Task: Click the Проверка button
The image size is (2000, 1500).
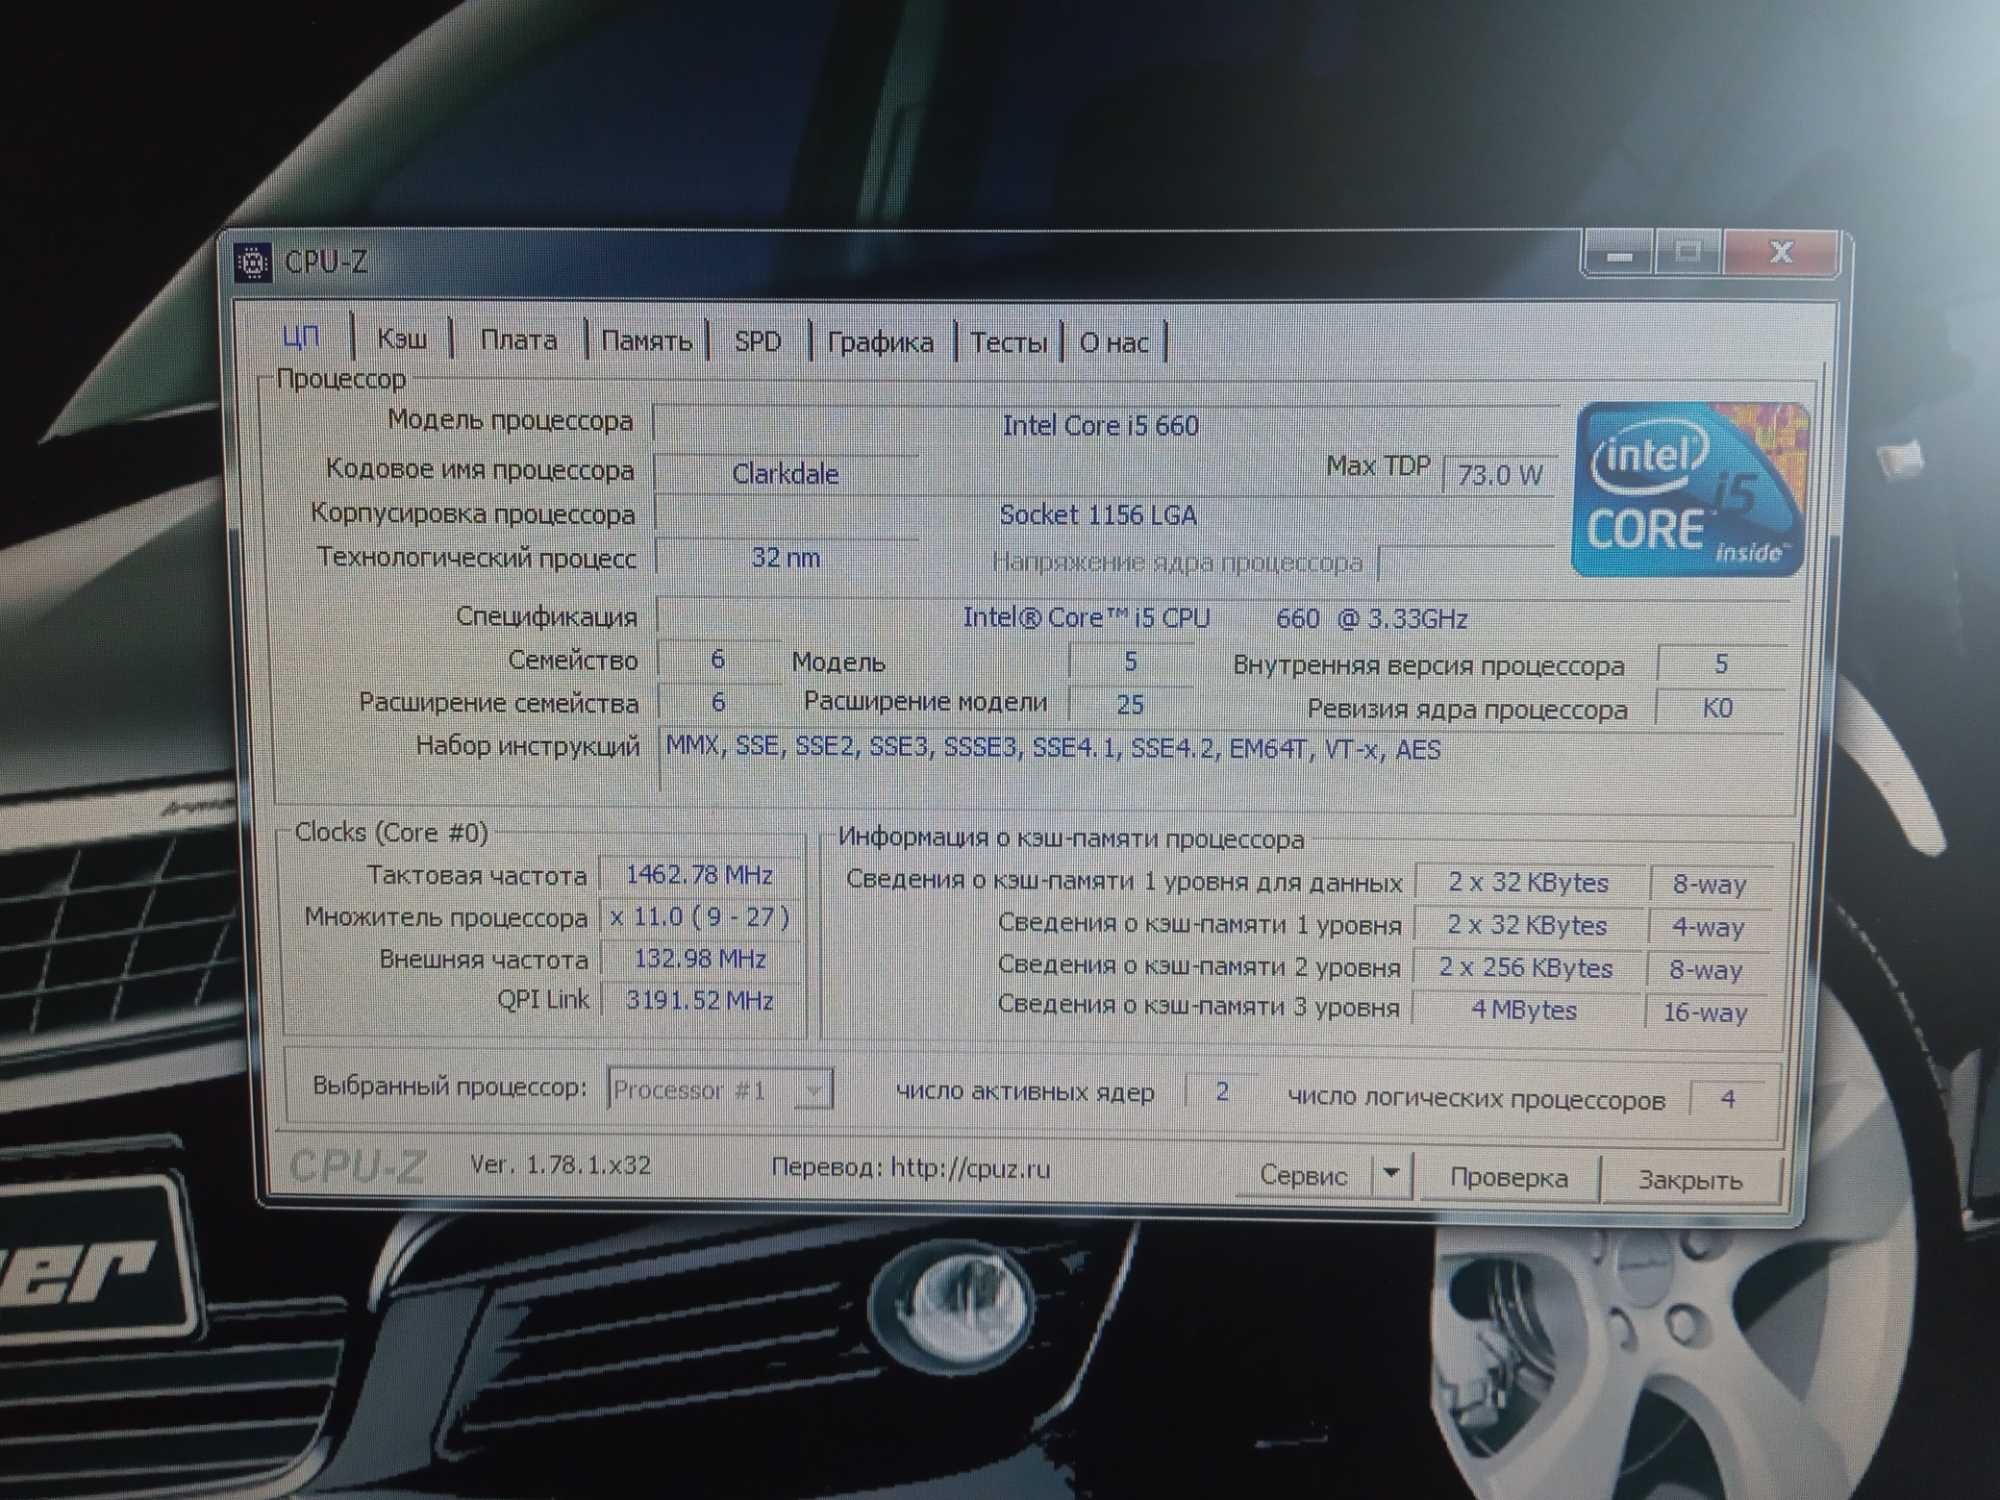Action: [x=1508, y=1178]
